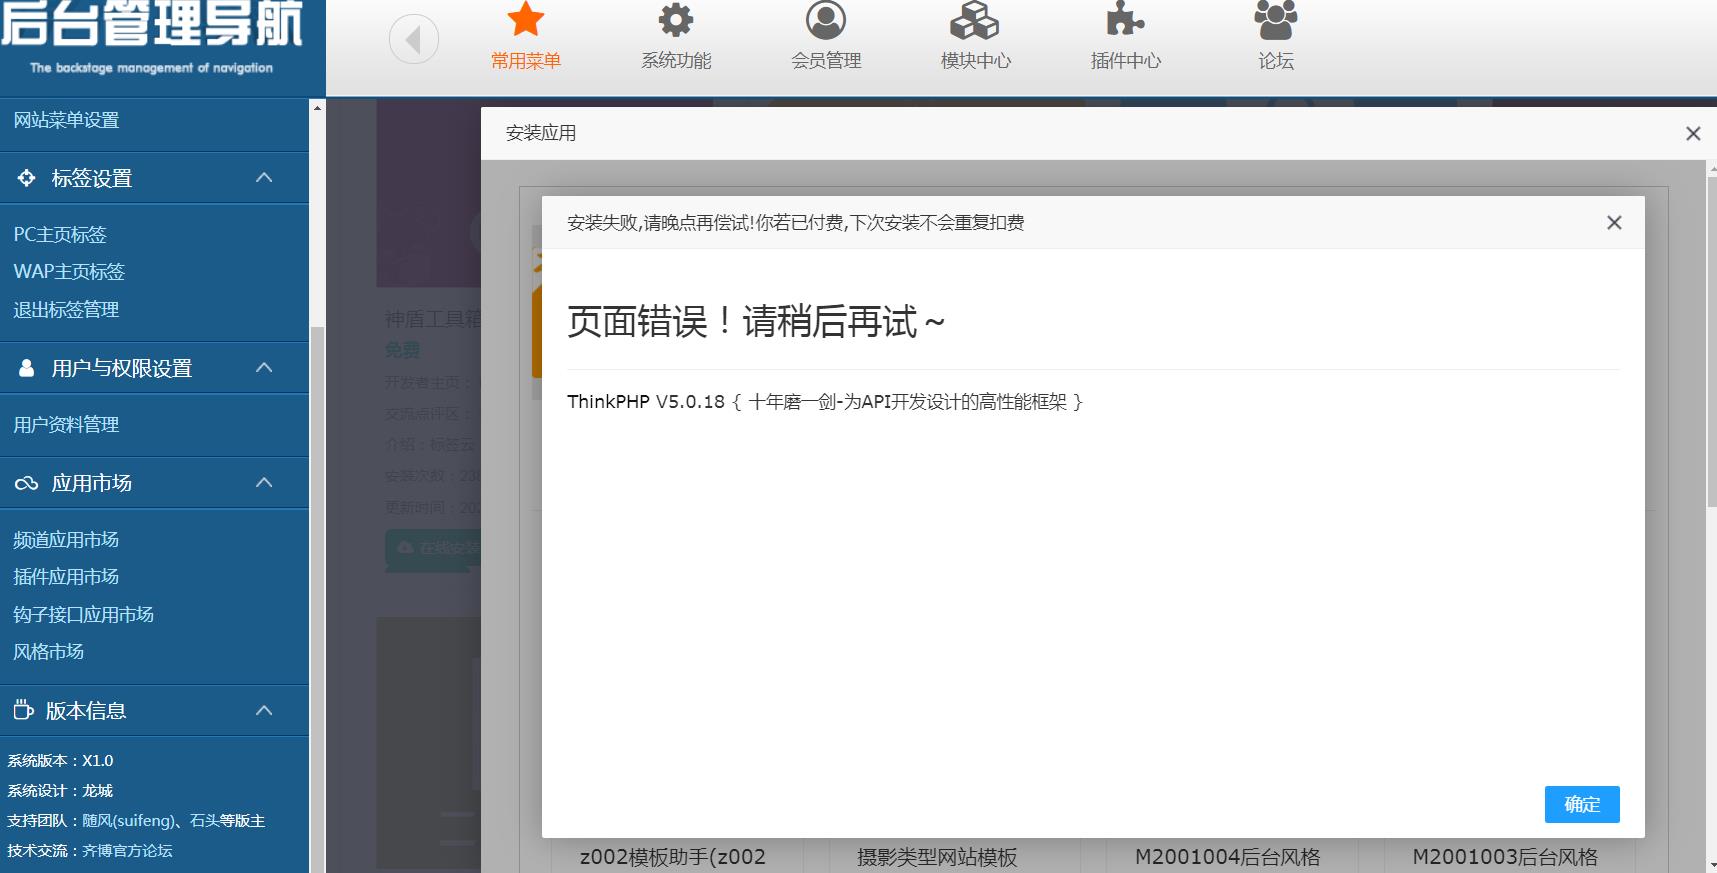The image size is (1717, 873).
Task: Go to 风格市场 in the sidebar
Action: [x=49, y=652]
